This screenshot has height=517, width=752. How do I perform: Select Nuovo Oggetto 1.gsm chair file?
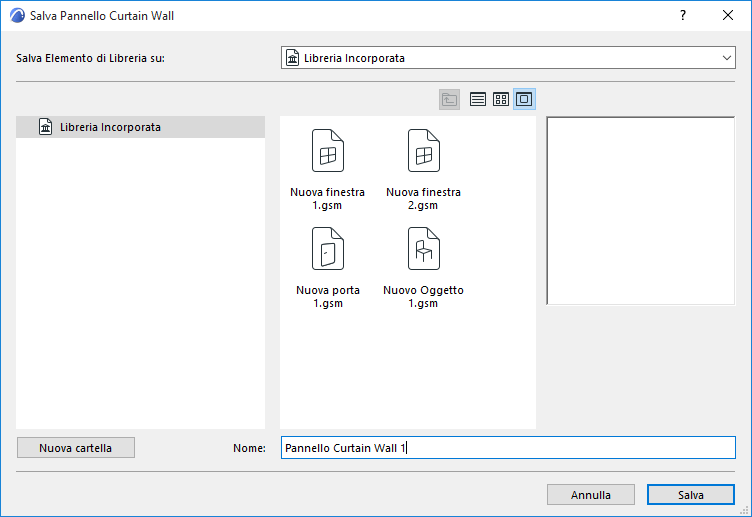[x=423, y=267]
